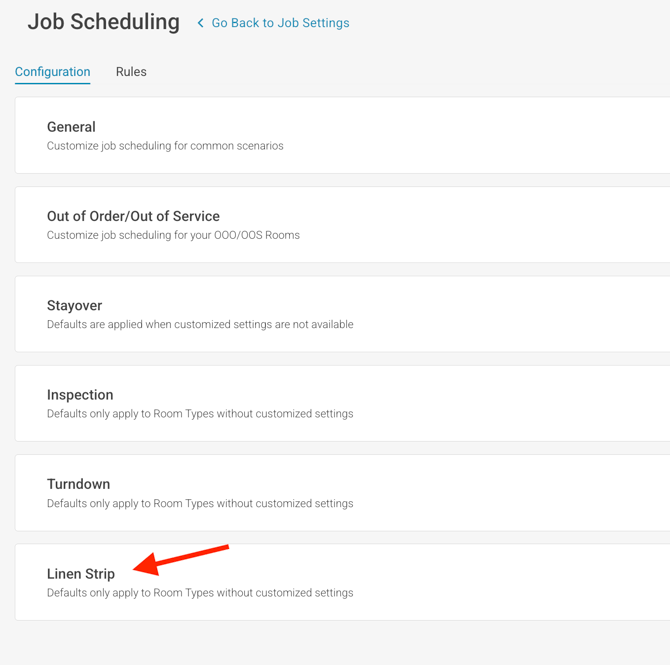The image size is (670, 665).
Task: Click Stayover defaults description text
Action: pos(200,324)
